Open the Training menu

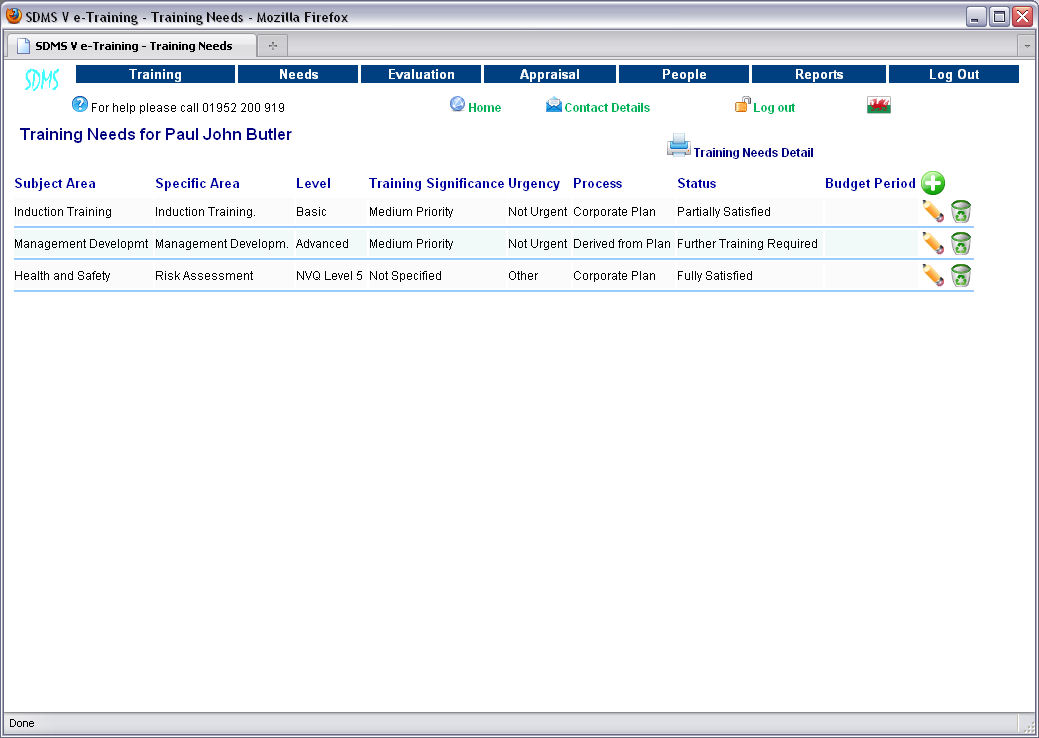click(156, 74)
